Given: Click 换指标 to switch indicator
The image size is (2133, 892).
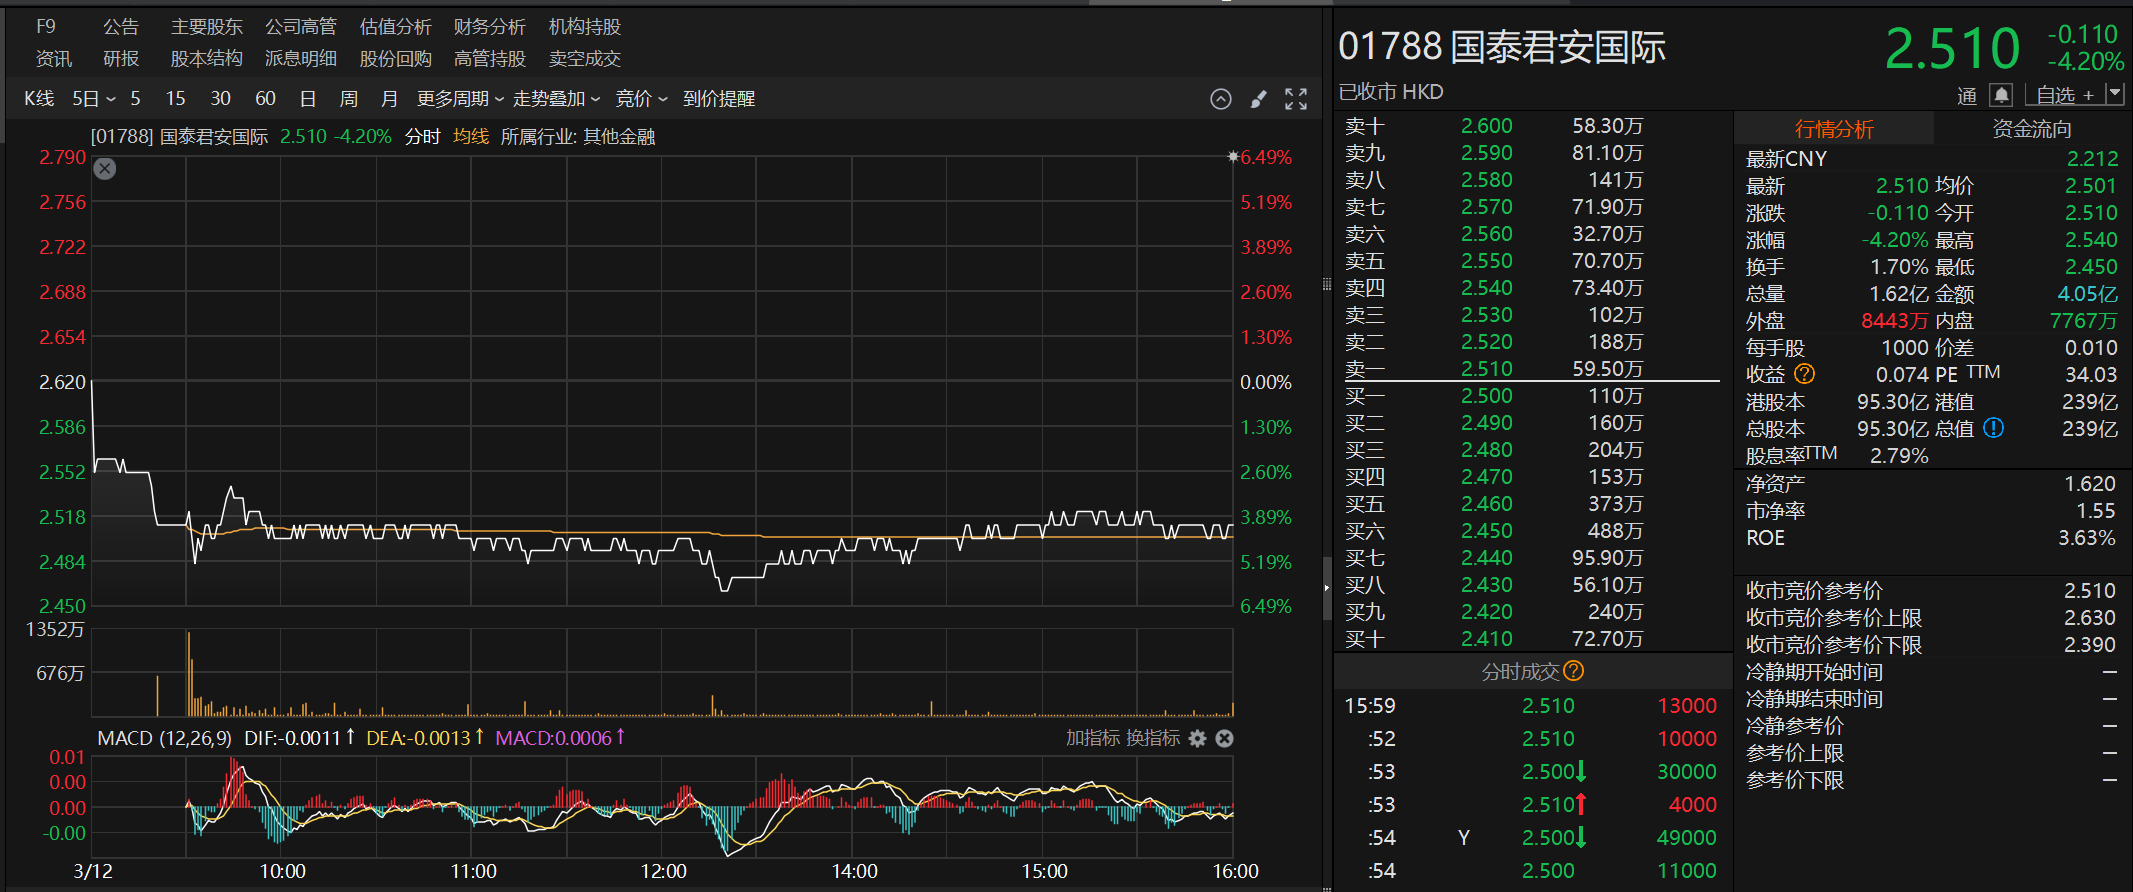Looking at the screenshot, I should tap(1152, 738).
